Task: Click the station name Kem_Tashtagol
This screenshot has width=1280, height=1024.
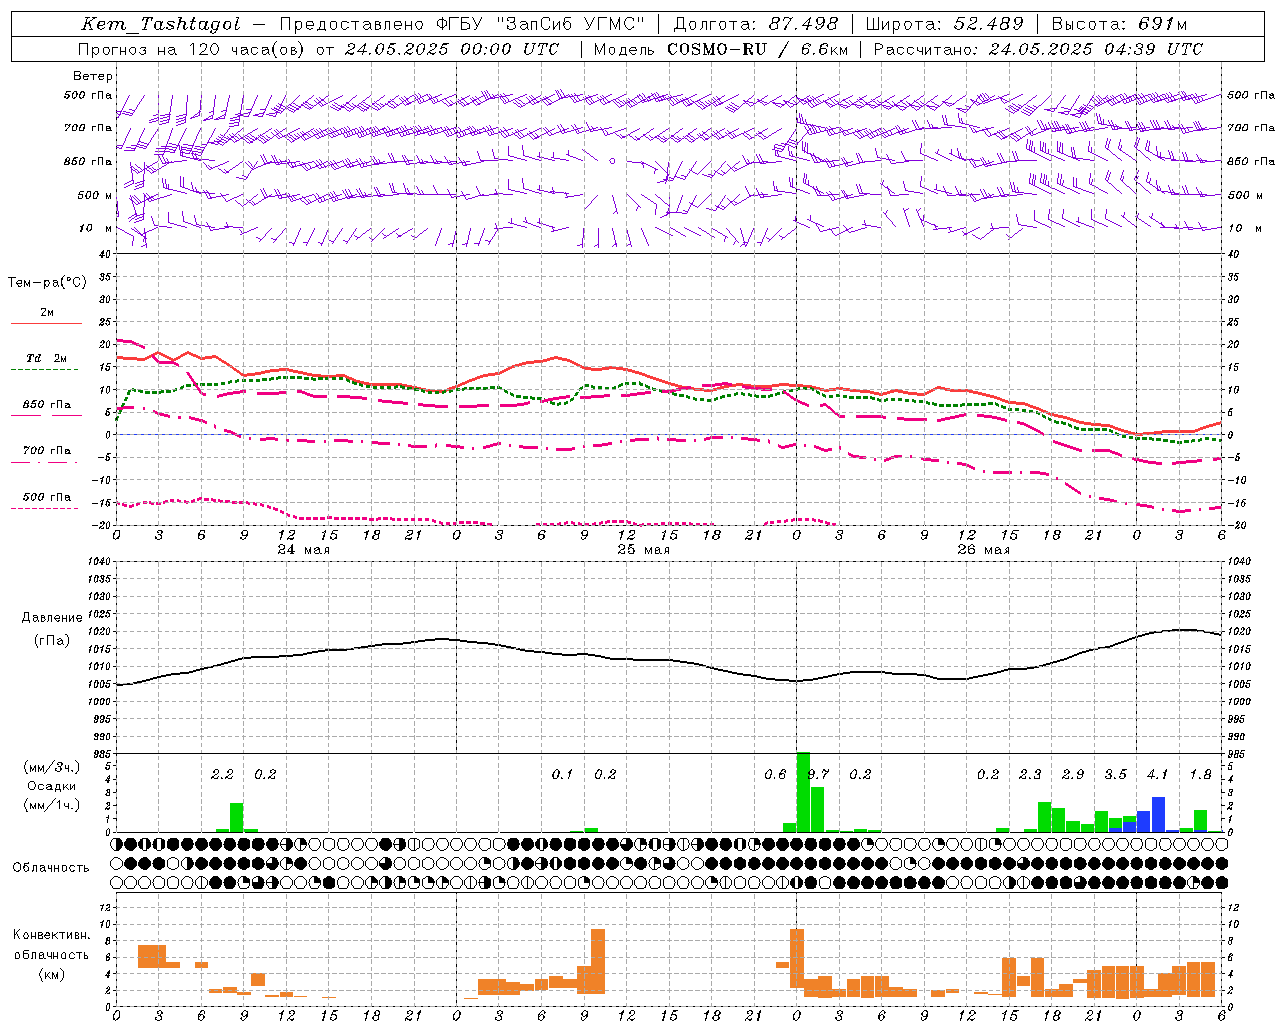Action: coord(161,25)
